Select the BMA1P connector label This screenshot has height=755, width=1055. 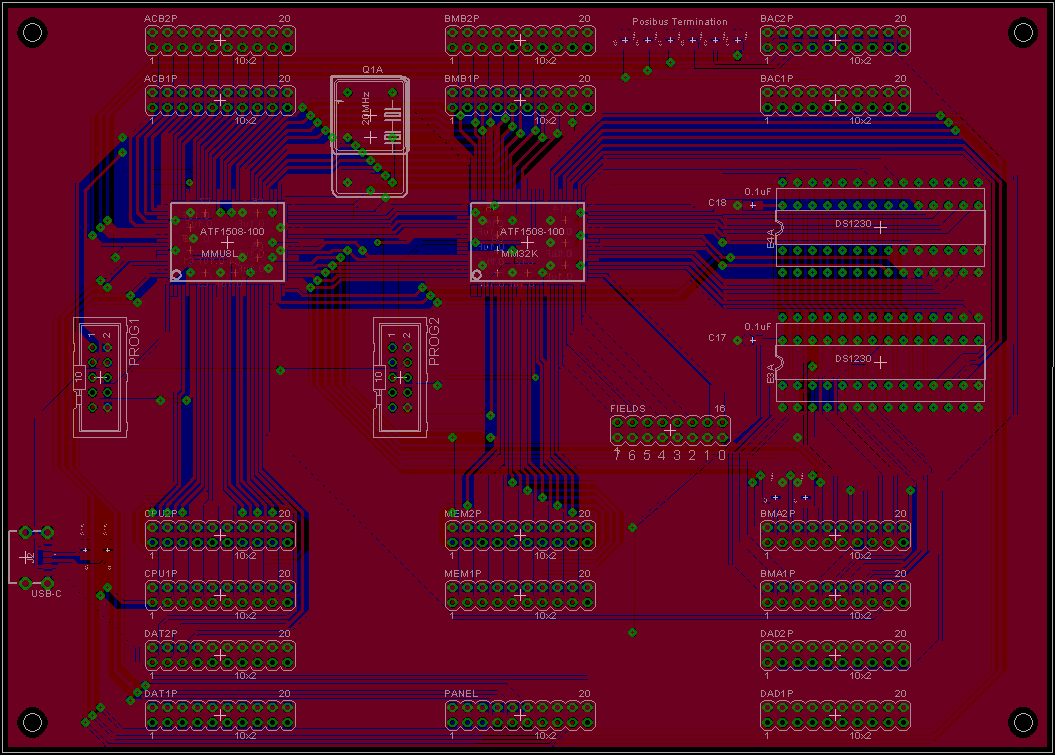[778, 574]
